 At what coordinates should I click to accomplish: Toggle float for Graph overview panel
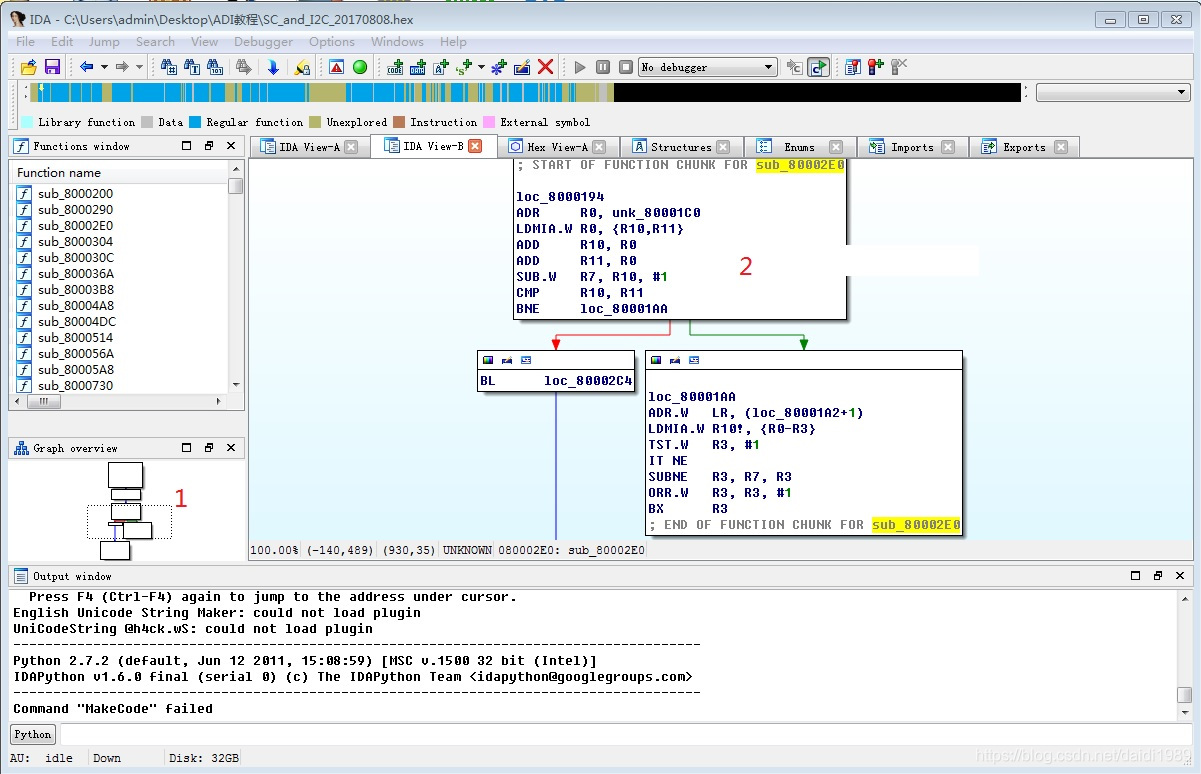209,448
